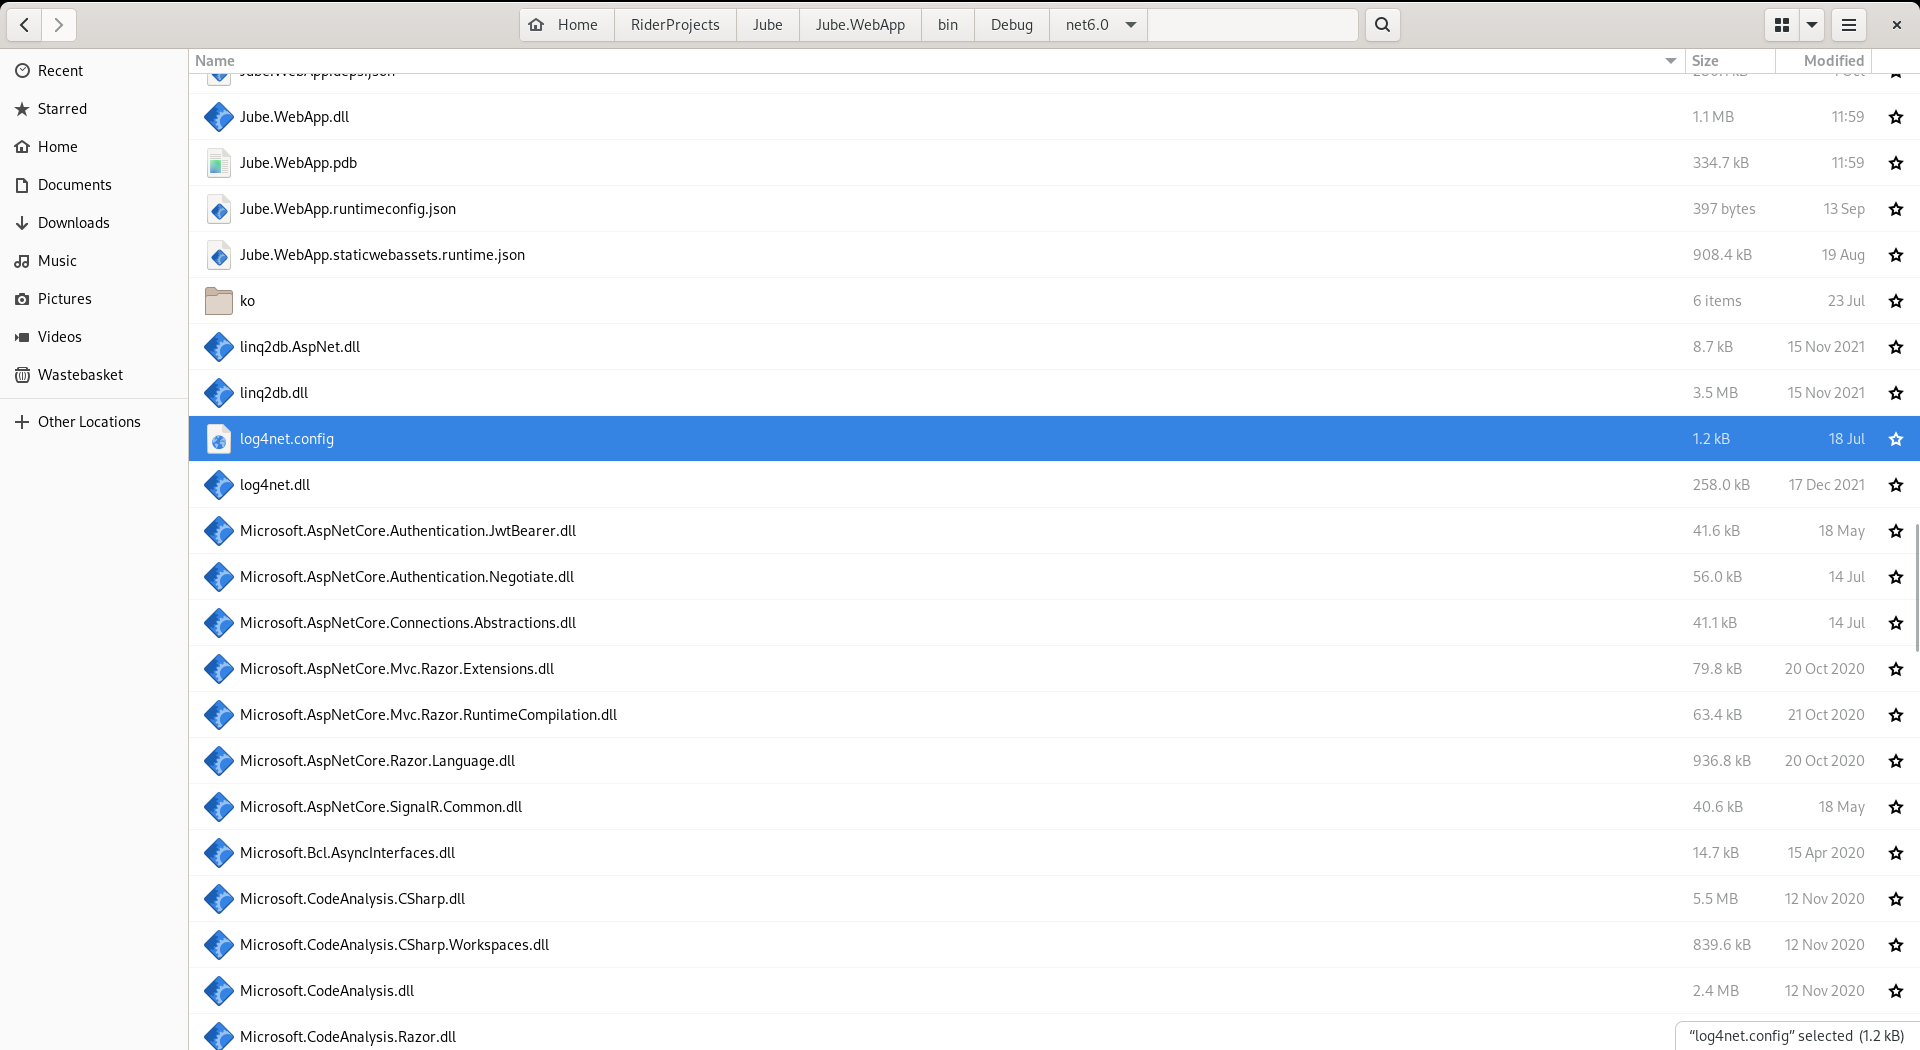Select Microsoft.CodeAnalysis.CSharp.Workspaces.dll filename
This screenshot has width=1920, height=1050.
(x=394, y=945)
